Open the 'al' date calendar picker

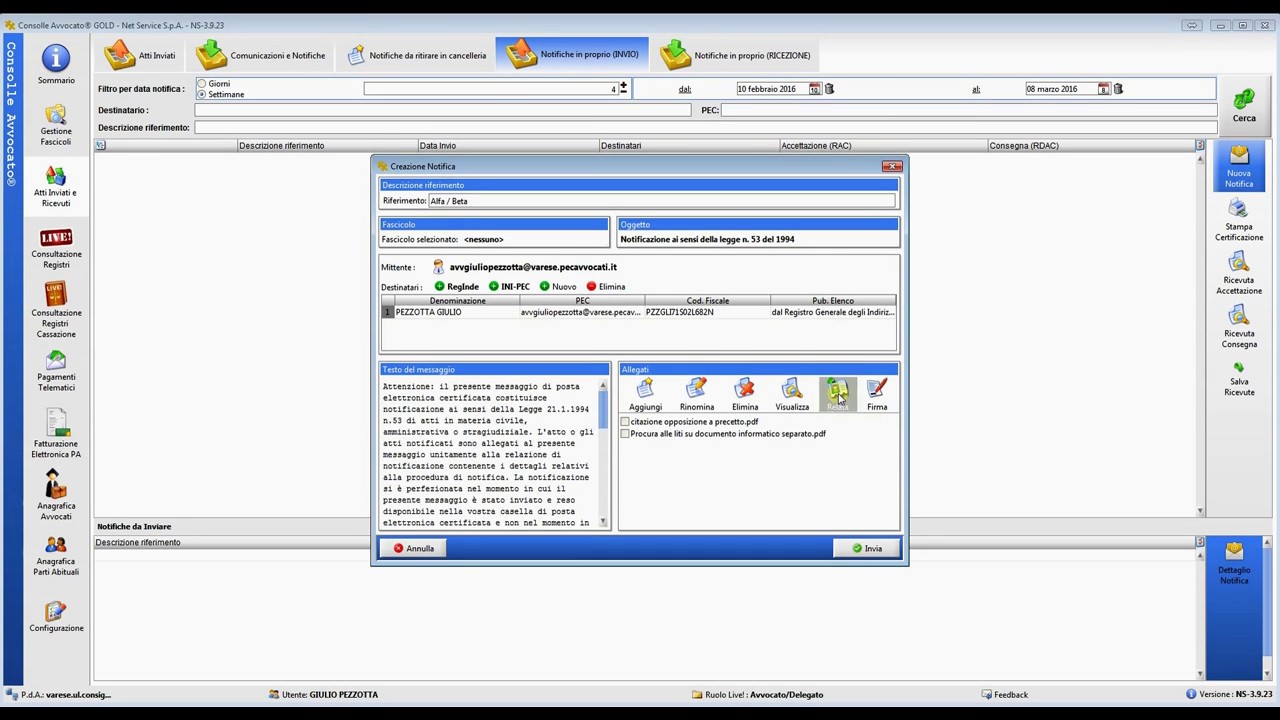tap(1104, 89)
